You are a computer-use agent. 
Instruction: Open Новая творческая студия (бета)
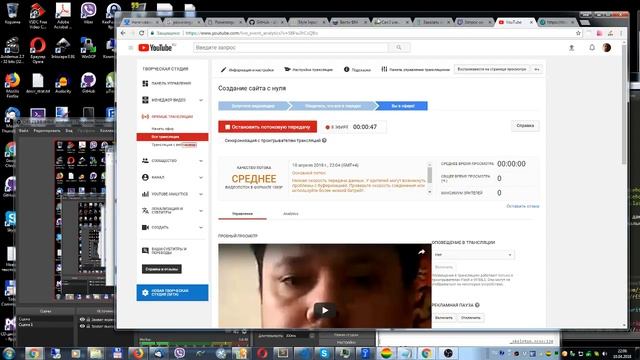coord(172,293)
